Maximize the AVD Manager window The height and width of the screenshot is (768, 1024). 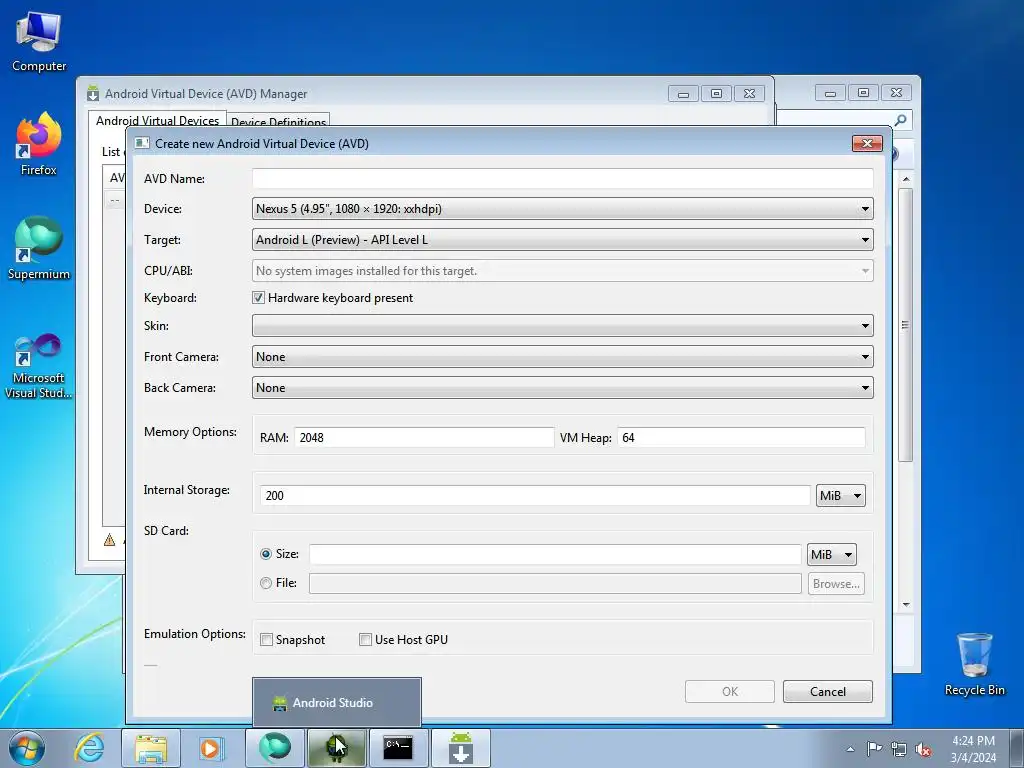[x=716, y=93]
